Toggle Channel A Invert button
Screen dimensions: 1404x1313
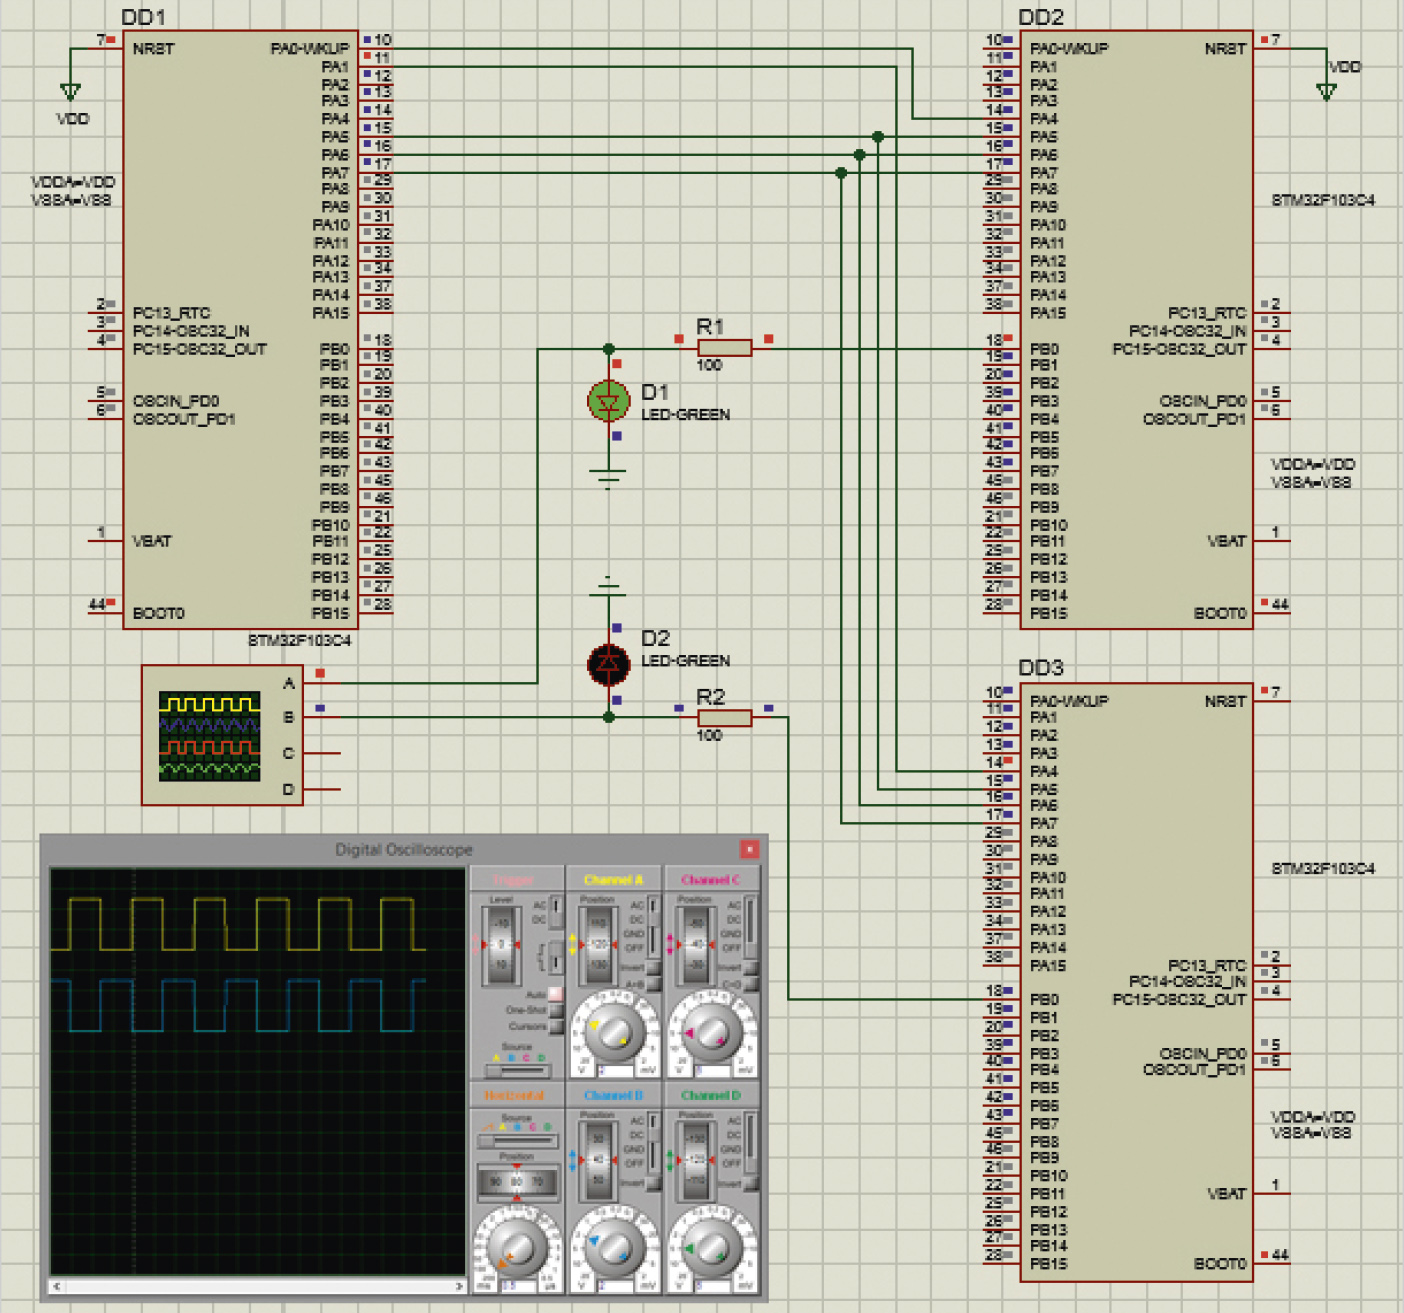(x=654, y=967)
